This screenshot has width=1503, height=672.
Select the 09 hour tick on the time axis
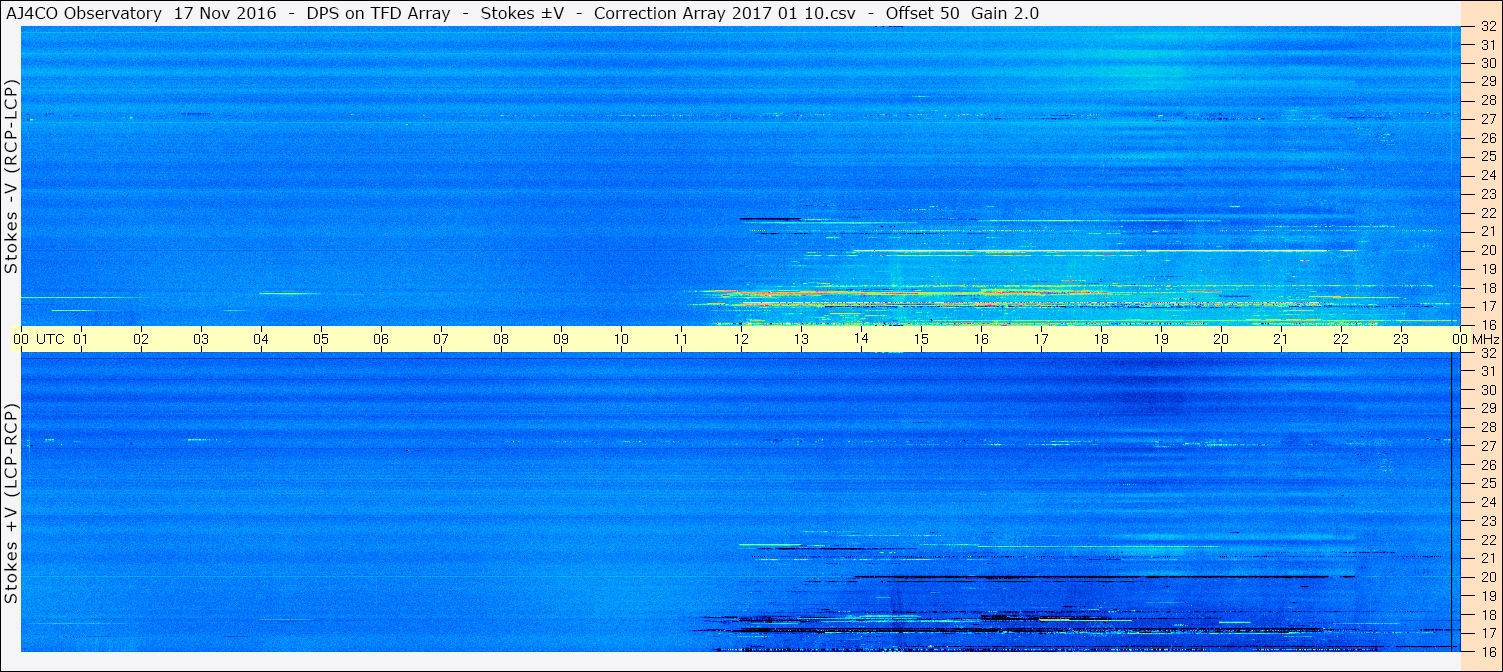pyautogui.click(x=561, y=339)
